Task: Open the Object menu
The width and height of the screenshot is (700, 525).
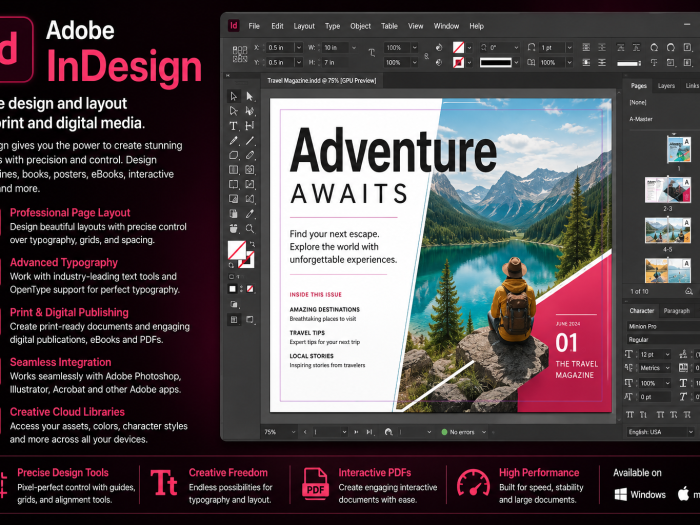Action: tap(360, 26)
